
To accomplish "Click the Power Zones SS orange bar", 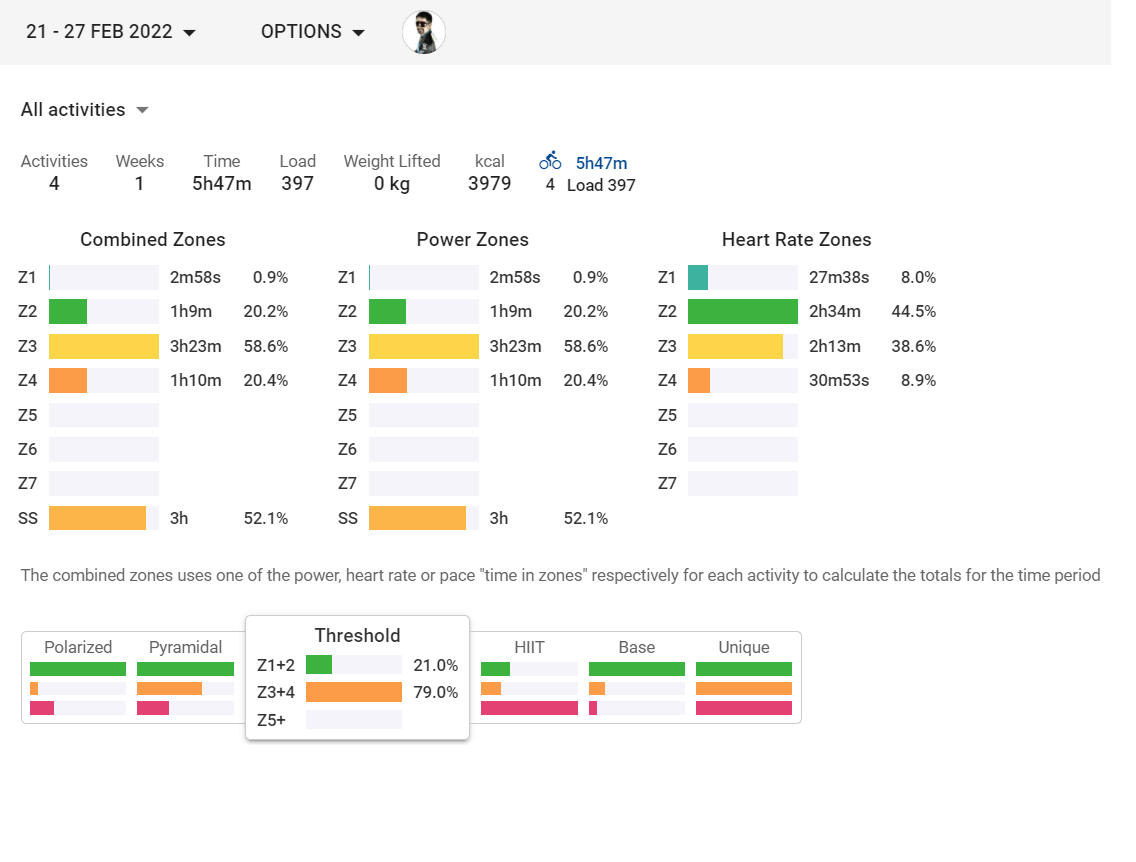I will point(417,518).
